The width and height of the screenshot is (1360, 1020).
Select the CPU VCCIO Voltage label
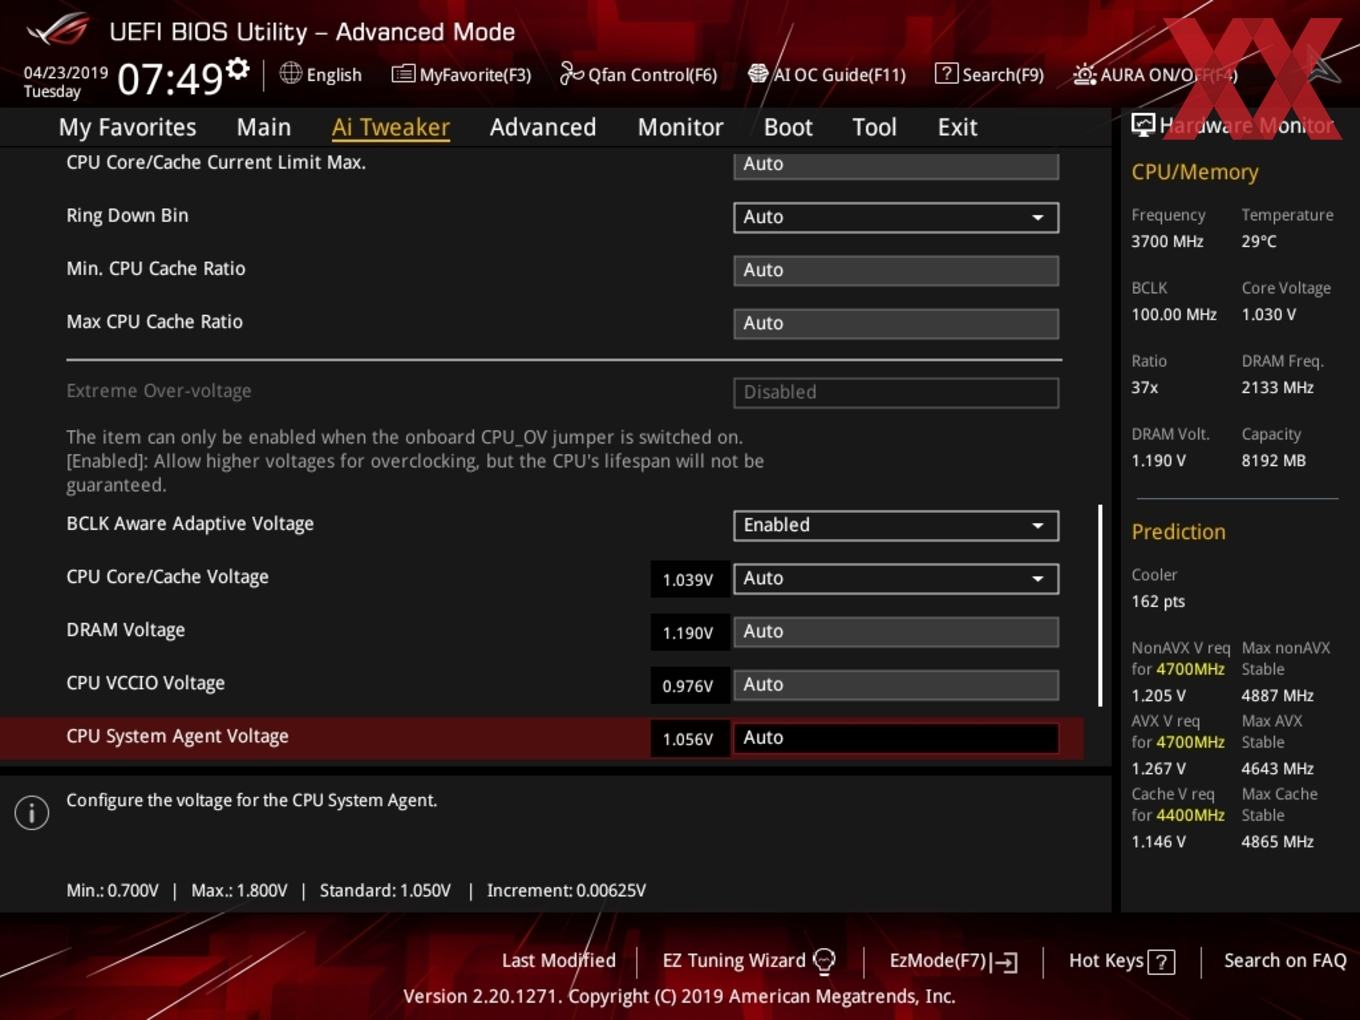point(145,683)
